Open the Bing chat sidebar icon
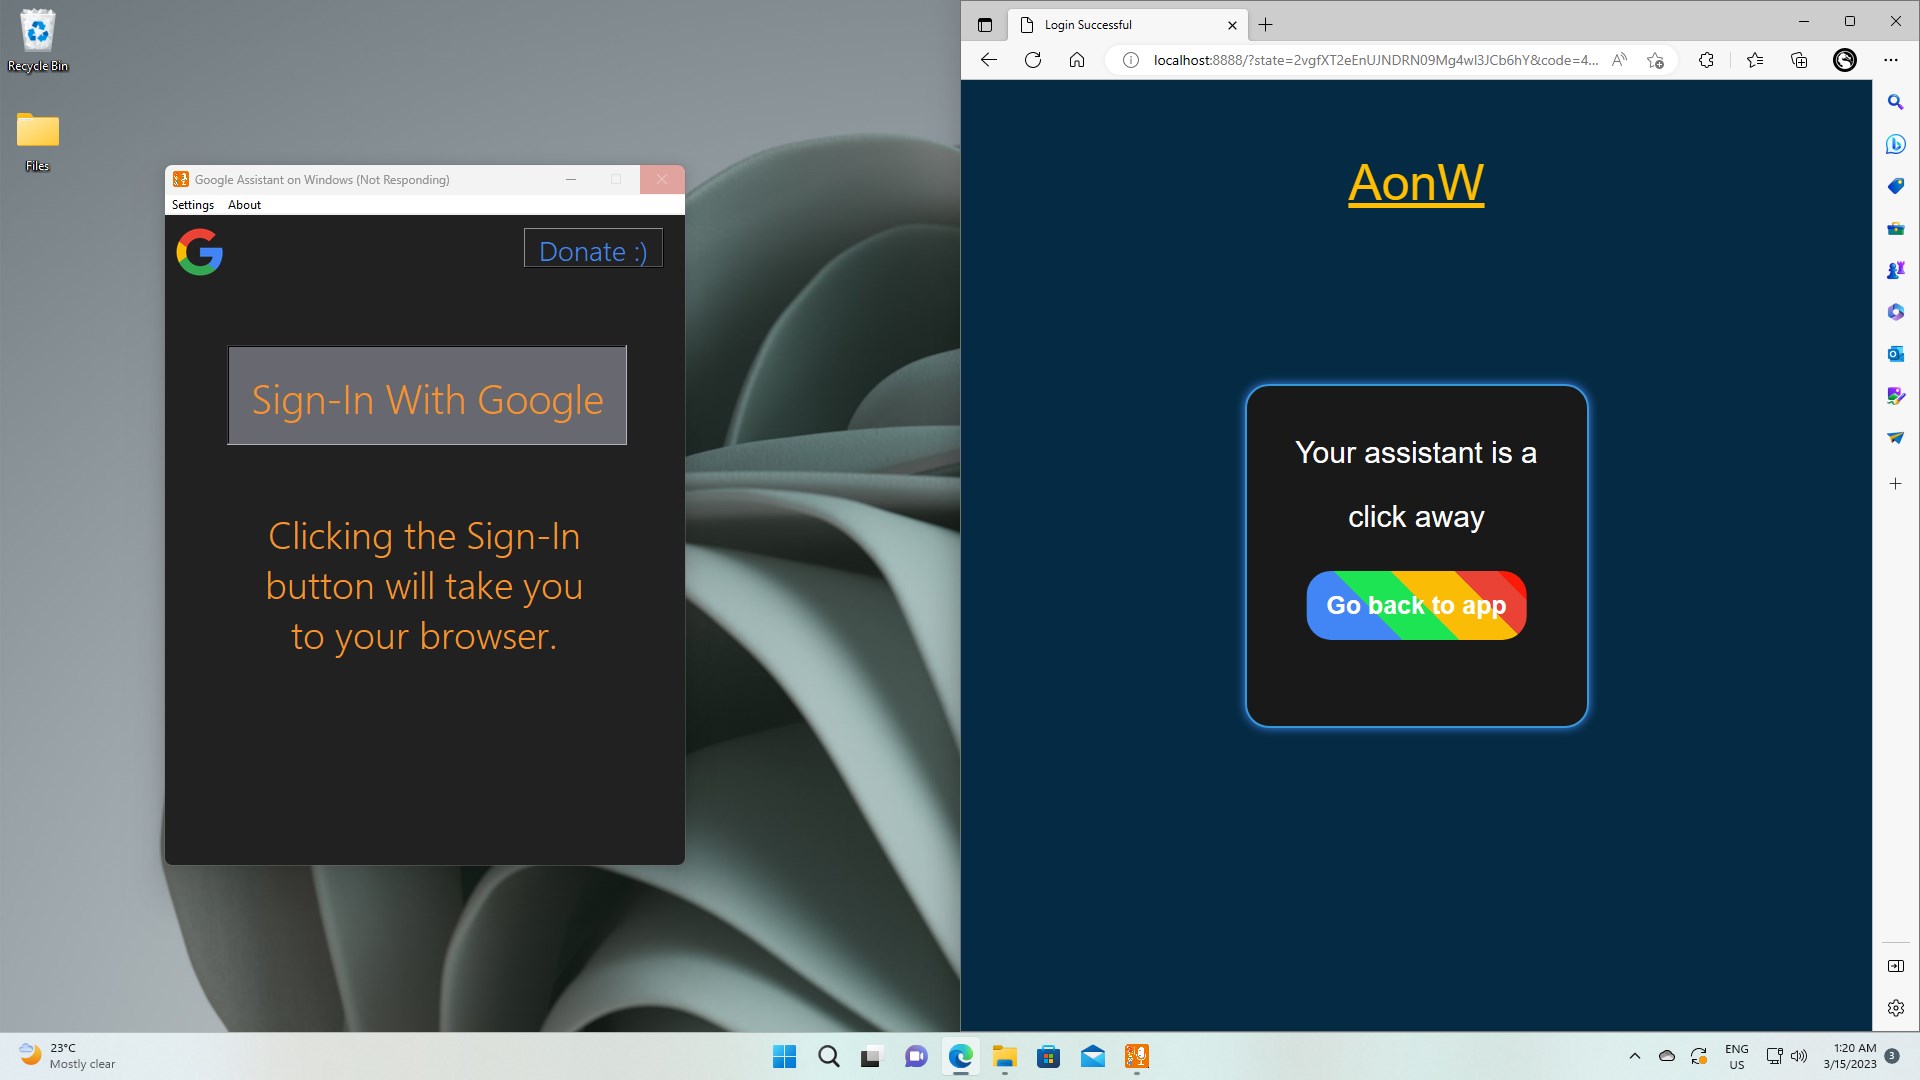The image size is (1920, 1080). (1895, 144)
